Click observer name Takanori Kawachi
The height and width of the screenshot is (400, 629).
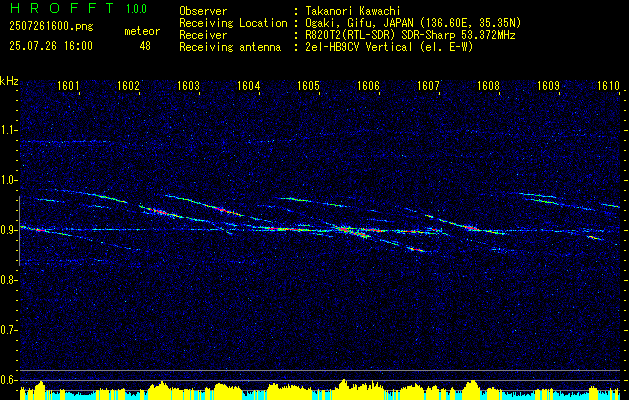click(353, 11)
